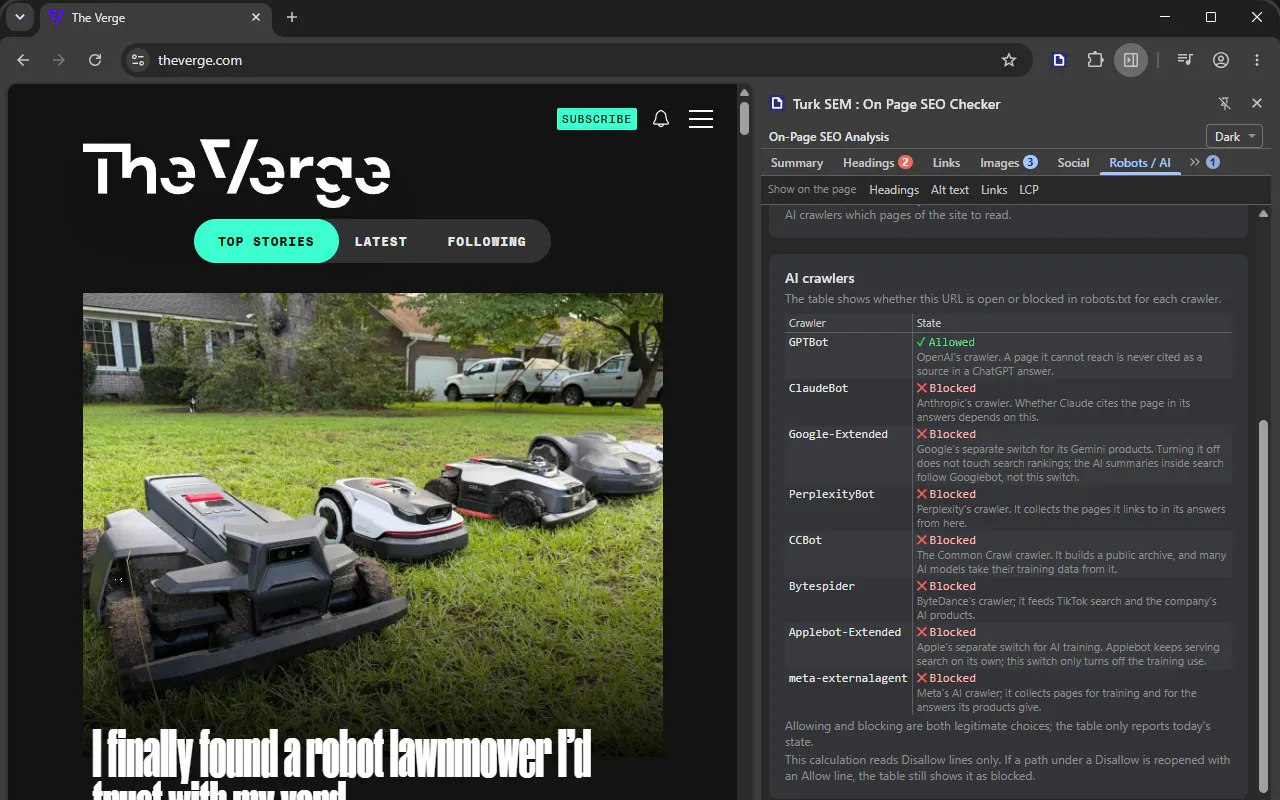Toggle Headings in Show on the page
This screenshot has height=800, width=1280.
coord(894,190)
